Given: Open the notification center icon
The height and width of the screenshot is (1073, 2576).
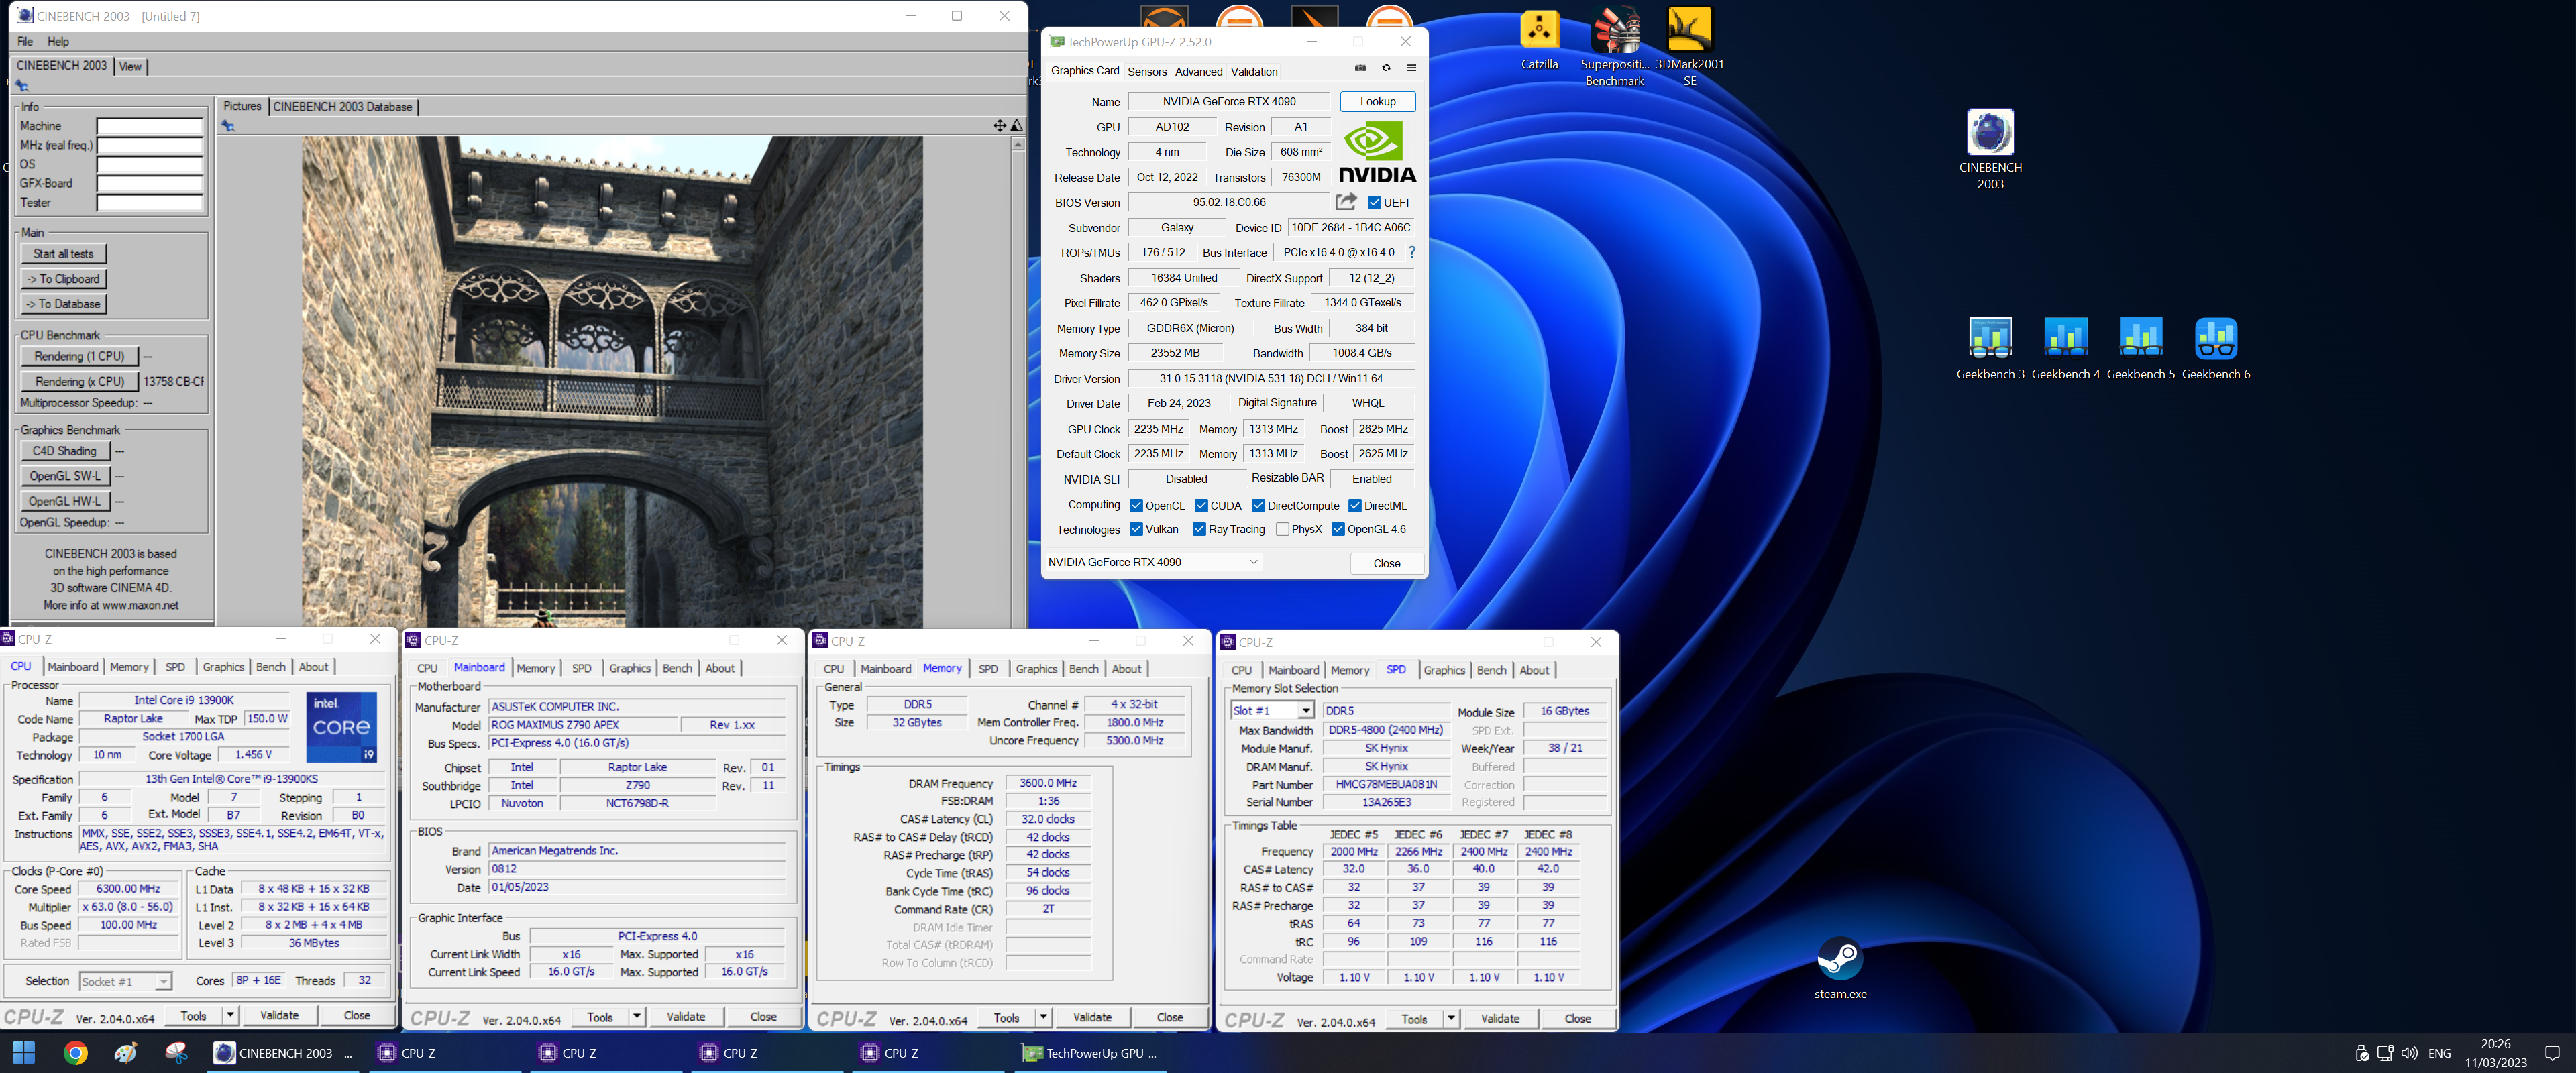Looking at the screenshot, I should pos(2551,1052).
